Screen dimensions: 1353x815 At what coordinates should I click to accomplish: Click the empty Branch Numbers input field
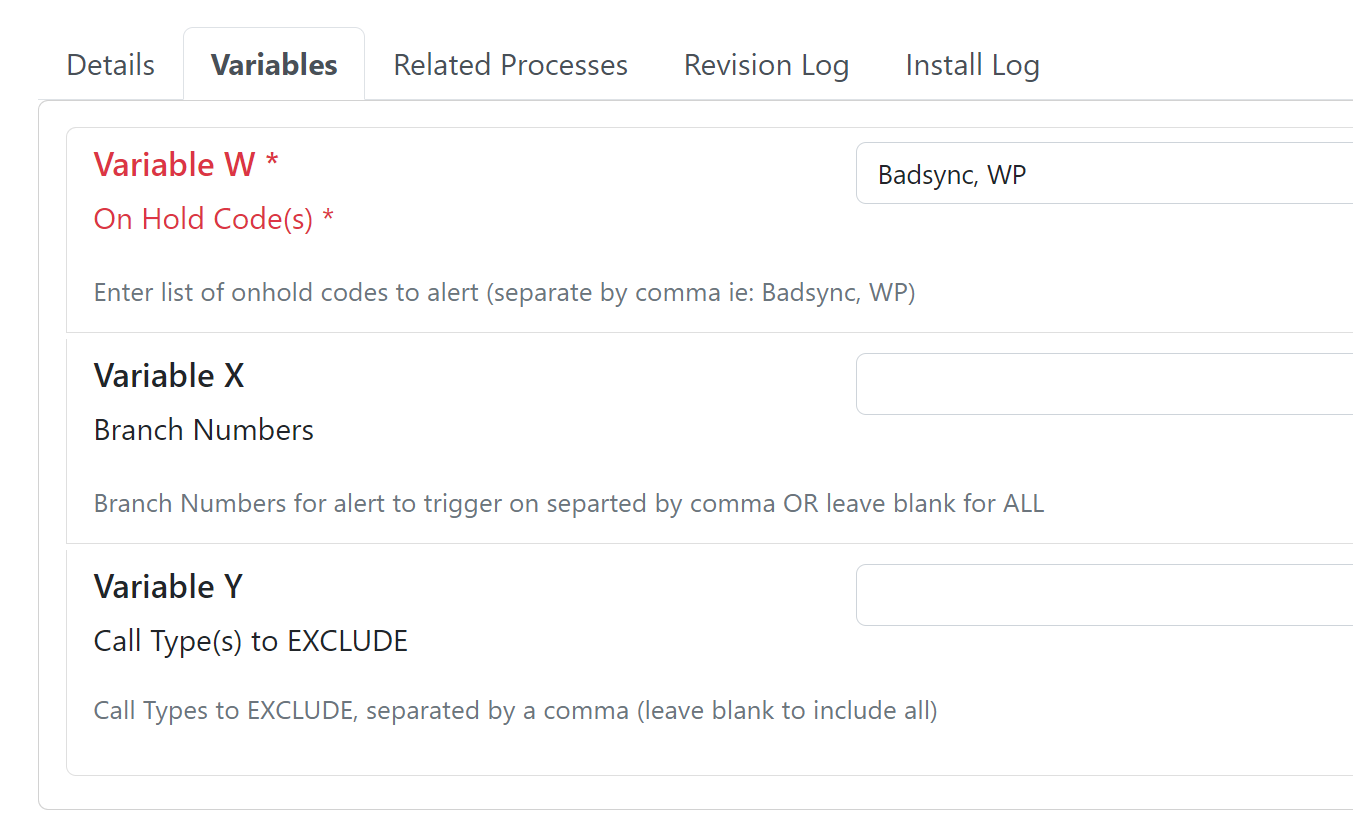pos(1104,384)
